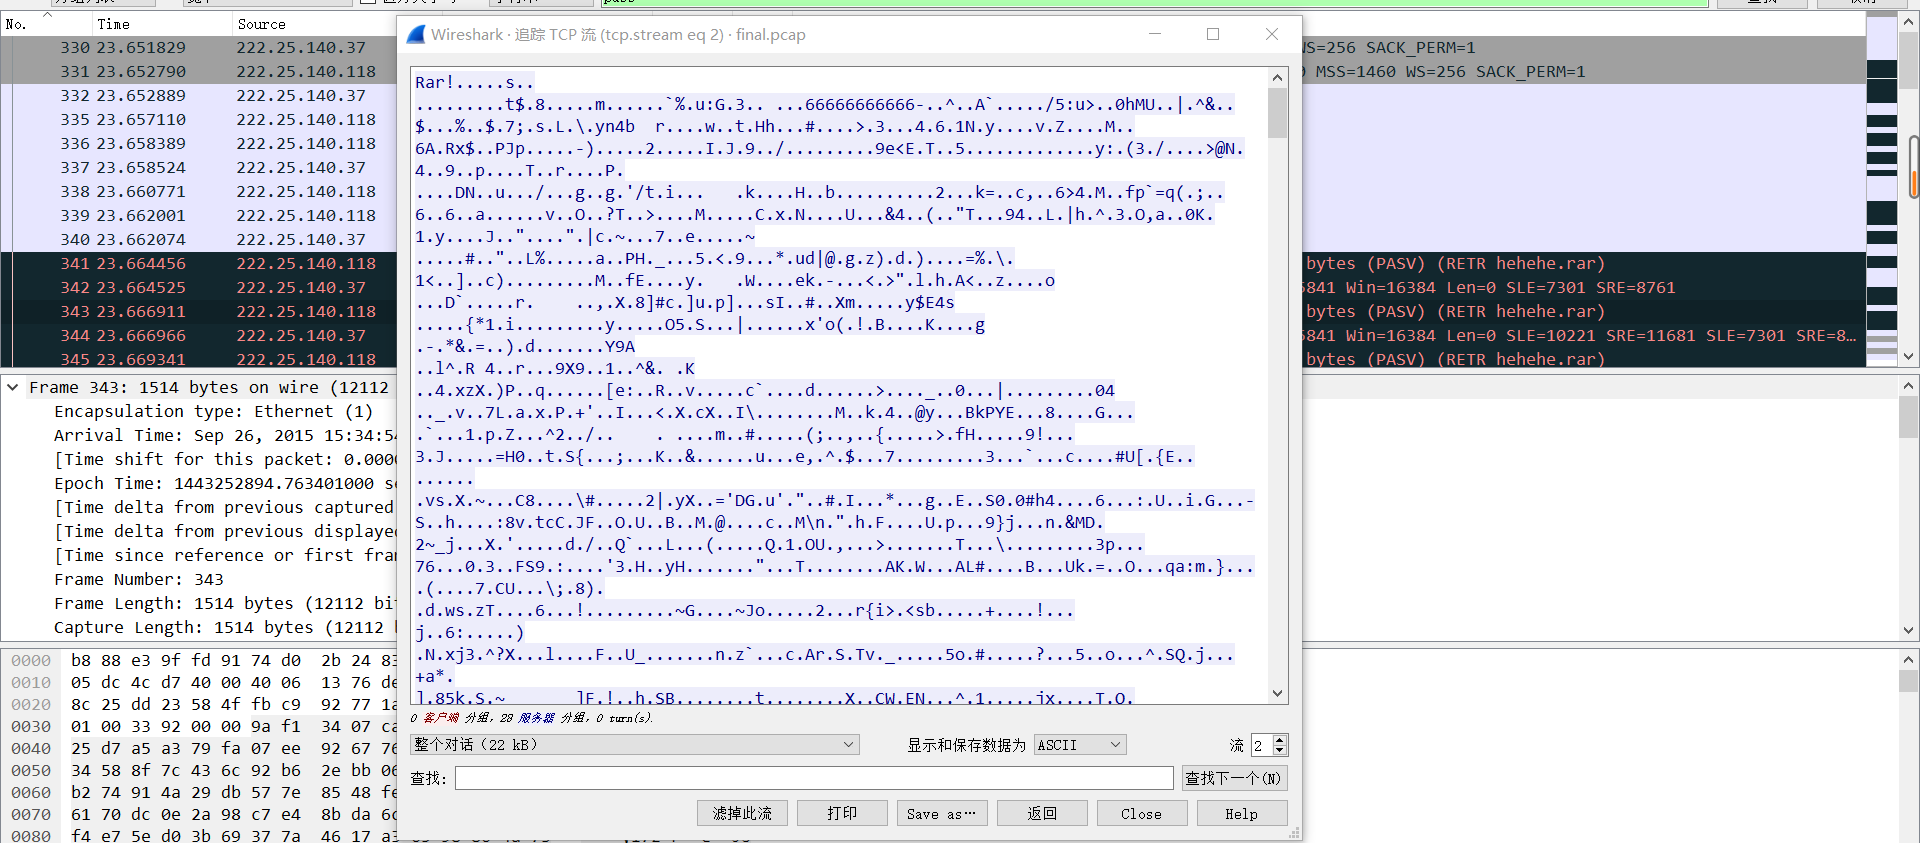Click the Rar! header line in stream

(x=474, y=82)
